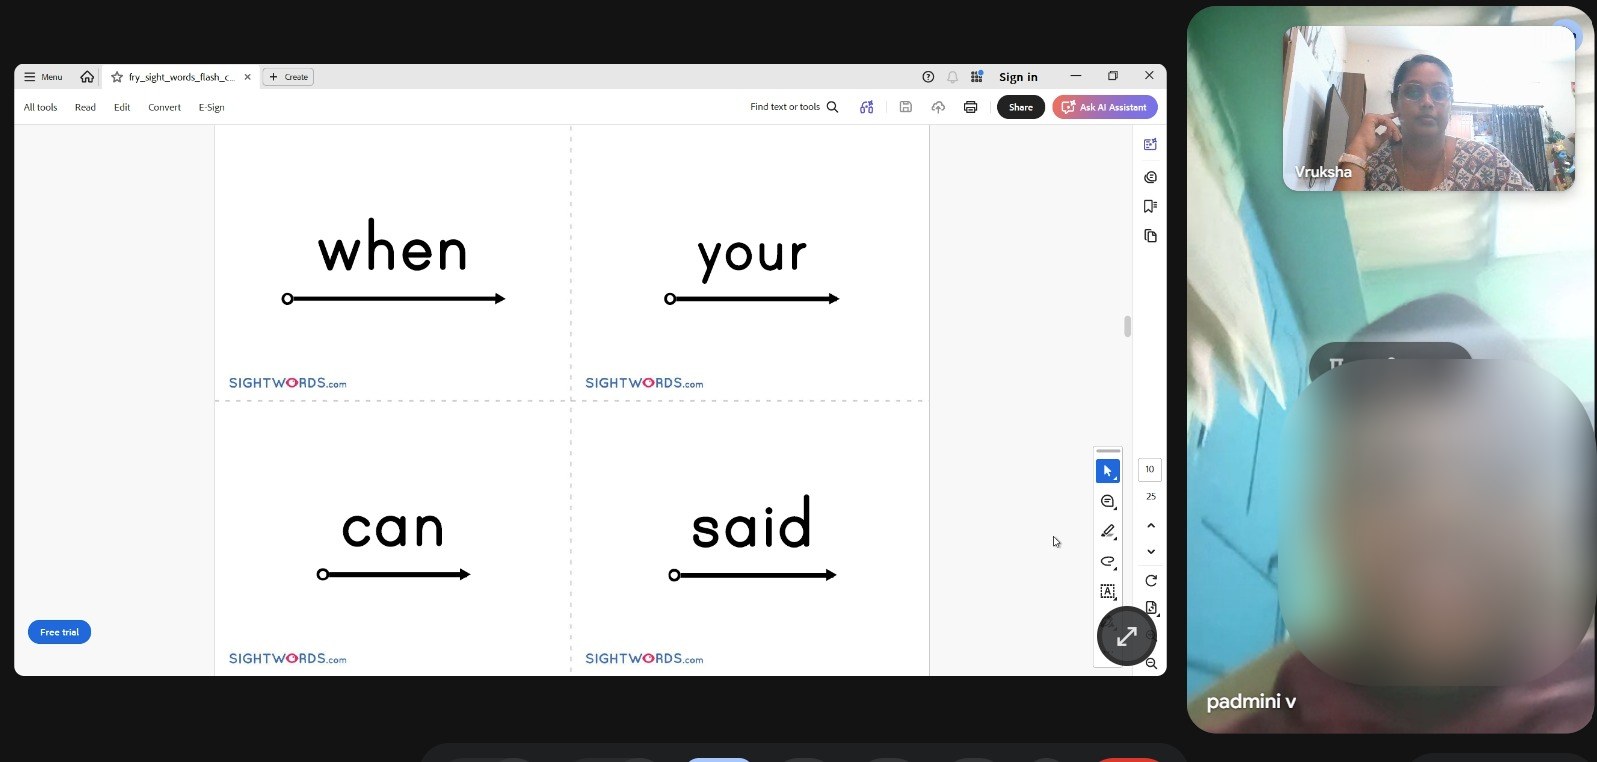The height and width of the screenshot is (762, 1597).
Task: Open the Help question mark icon
Action: coord(928,77)
